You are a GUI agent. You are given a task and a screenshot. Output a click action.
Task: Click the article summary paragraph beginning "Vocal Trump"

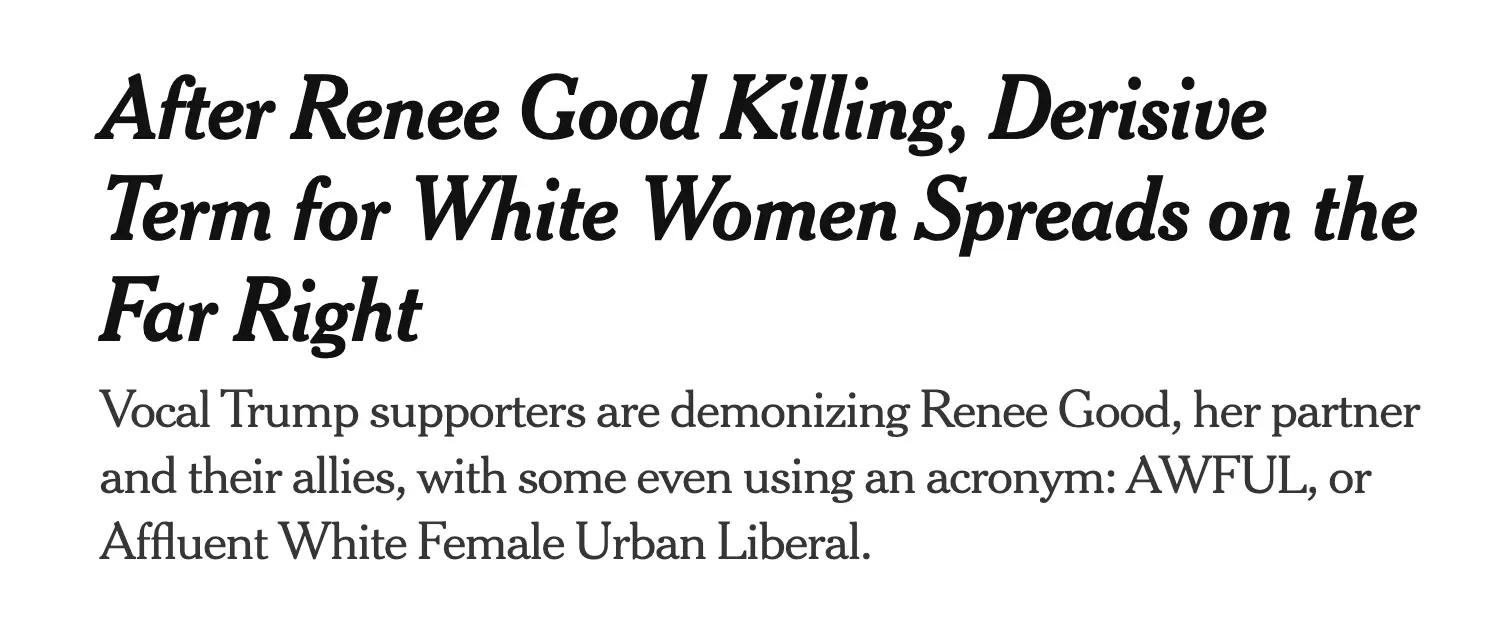tap(700, 478)
